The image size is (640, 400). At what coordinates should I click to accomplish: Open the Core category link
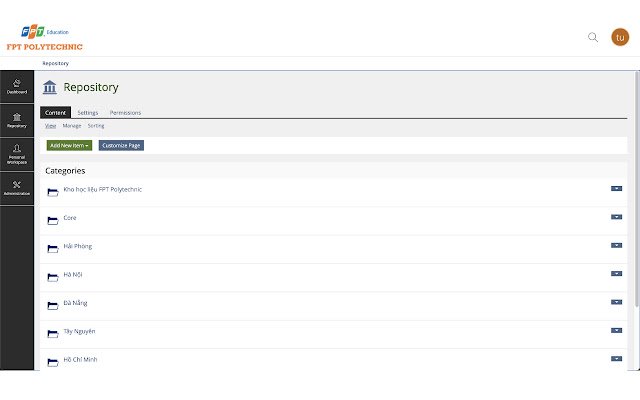pyautogui.click(x=70, y=218)
